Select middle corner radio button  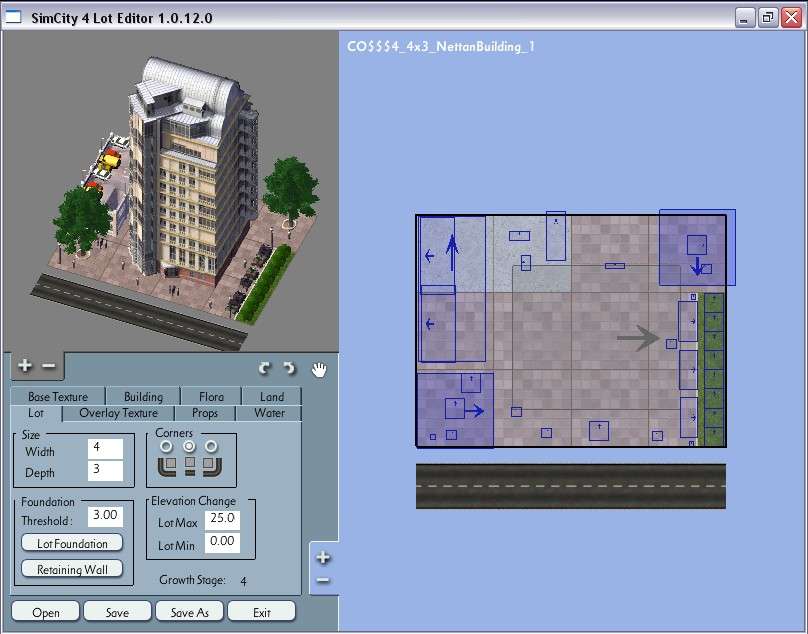(x=189, y=446)
